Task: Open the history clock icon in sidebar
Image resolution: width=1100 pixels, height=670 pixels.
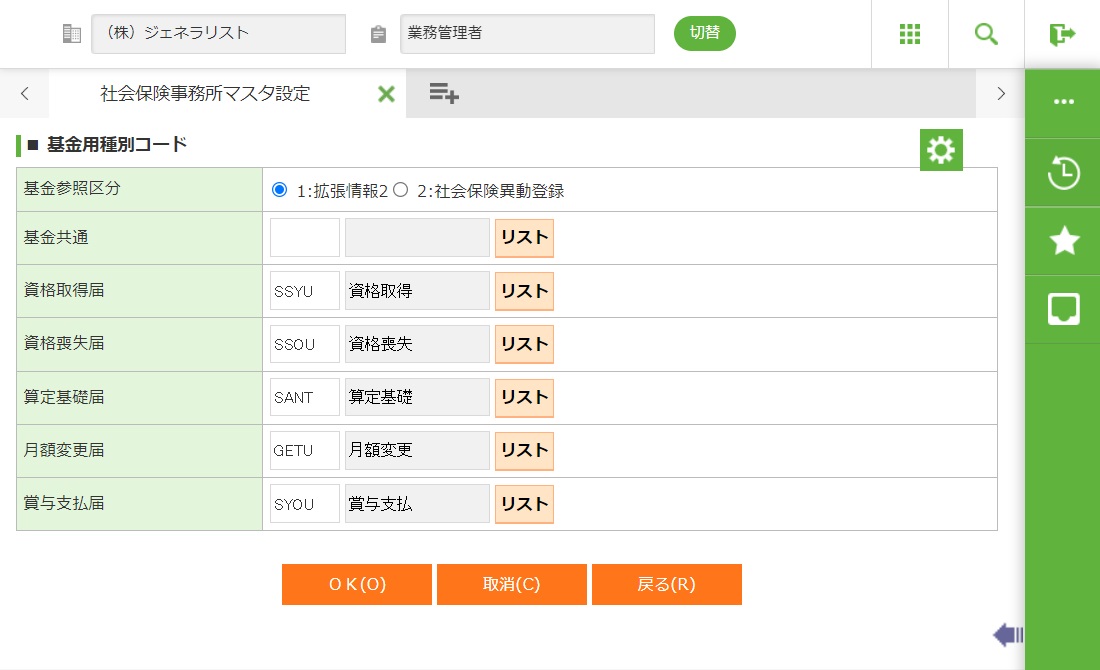Action: (x=1063, y=173)
